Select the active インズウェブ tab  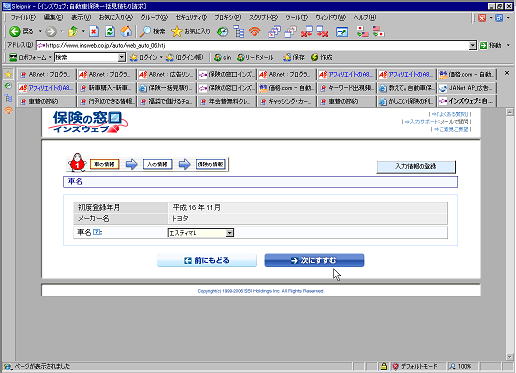(x=466, y=101)
